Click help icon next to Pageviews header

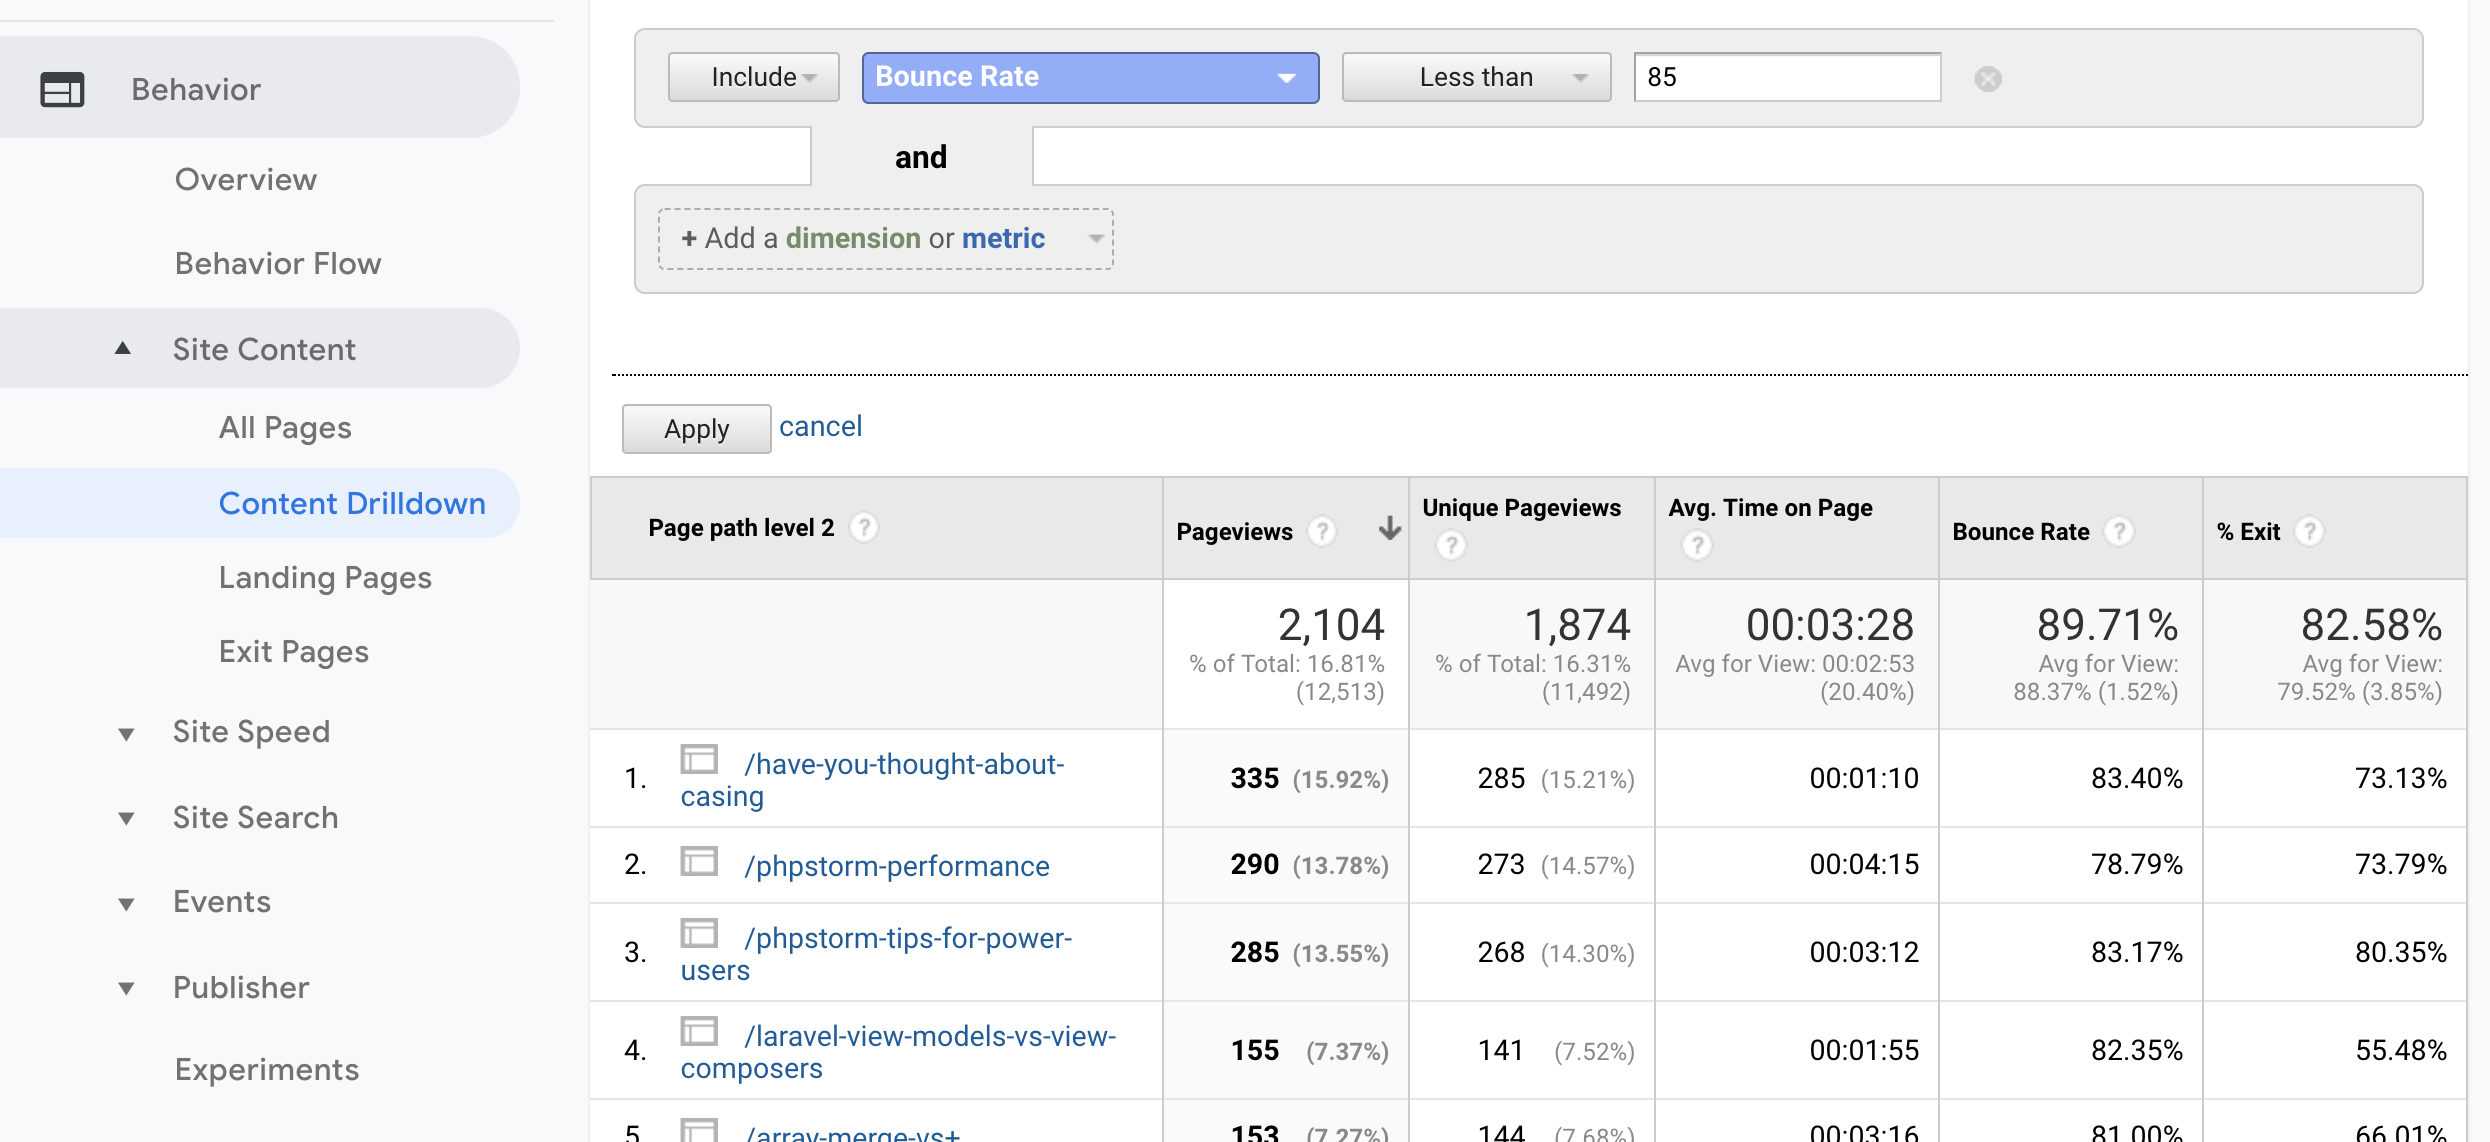click(1322, 532)
